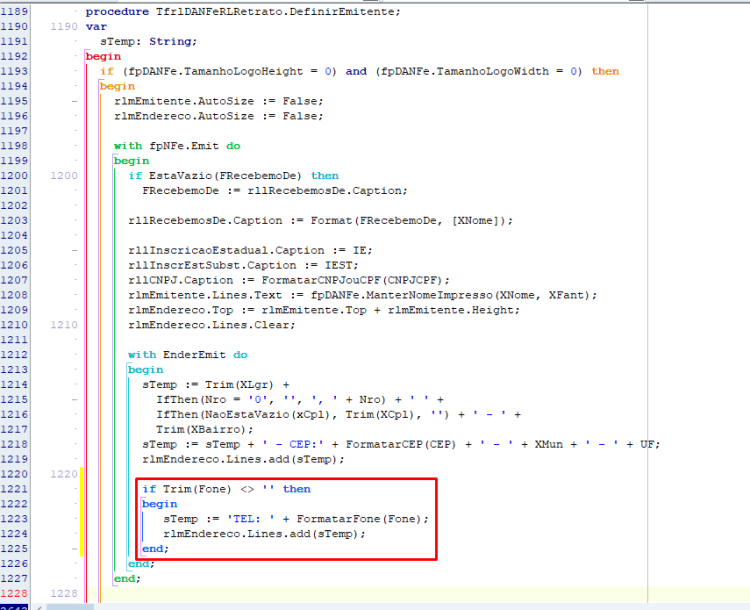Click the gutter label 1200
Viewport: 750px width, 610px height.
click(x=64, y=176)
